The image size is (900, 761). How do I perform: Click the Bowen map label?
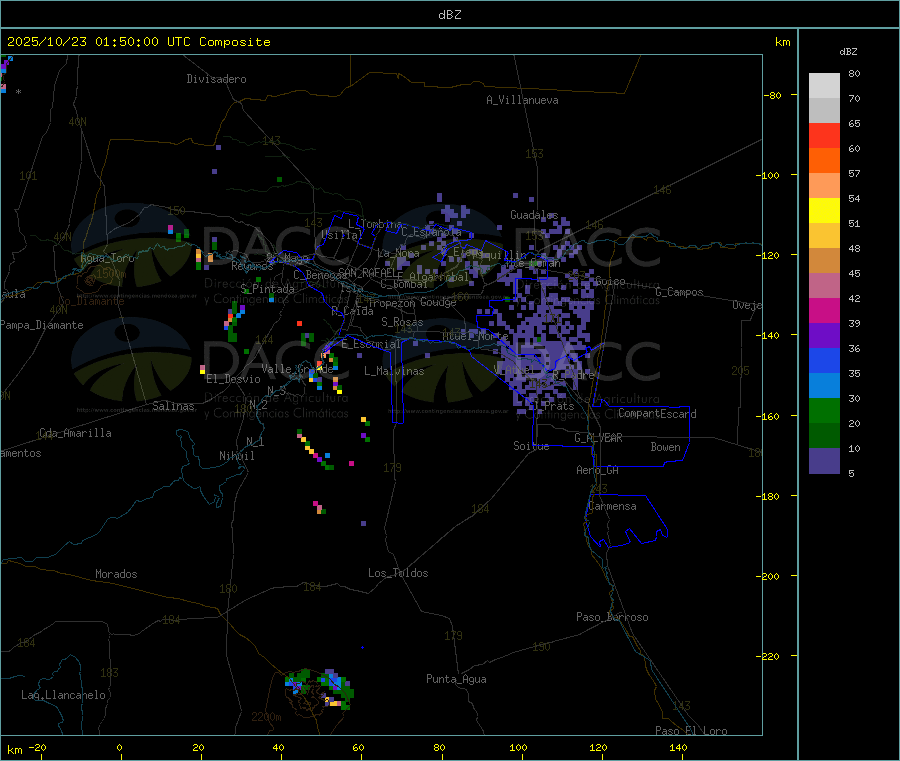pos(666,447)
